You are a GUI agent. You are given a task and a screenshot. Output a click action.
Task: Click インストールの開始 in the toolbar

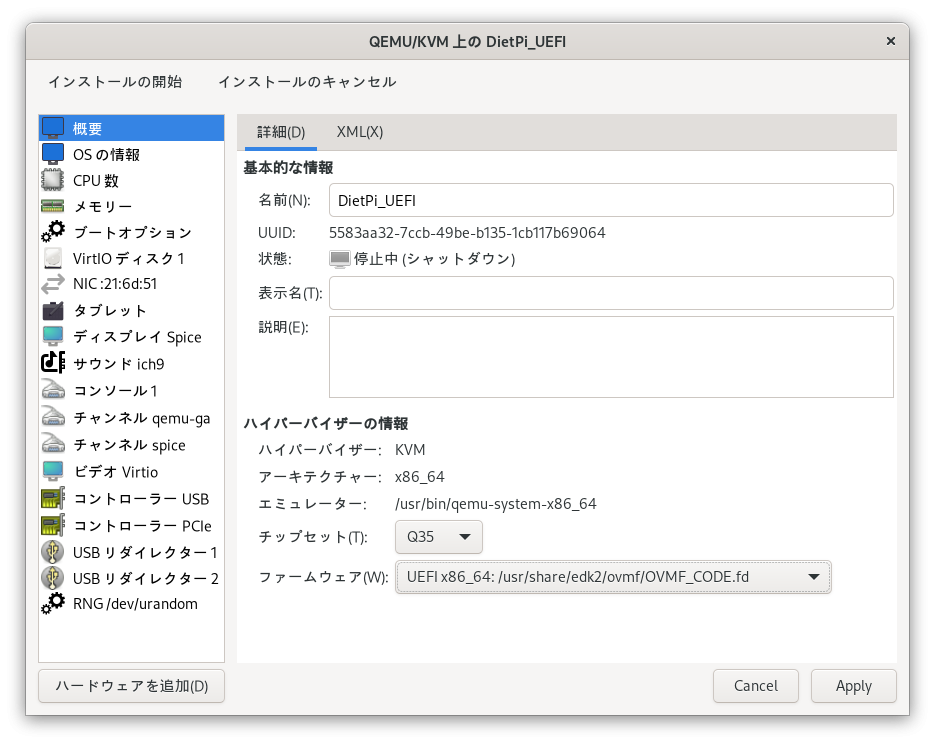[x=115, y=82]
